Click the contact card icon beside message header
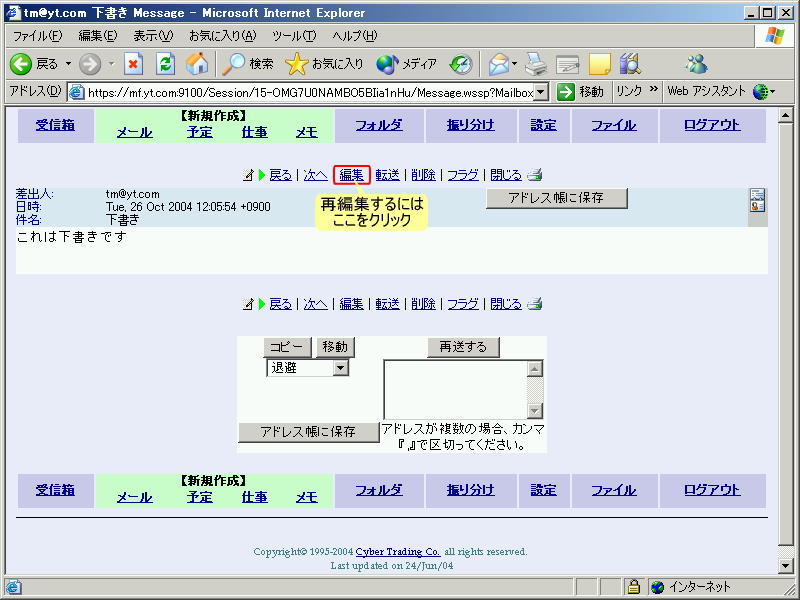 [757, 200]
